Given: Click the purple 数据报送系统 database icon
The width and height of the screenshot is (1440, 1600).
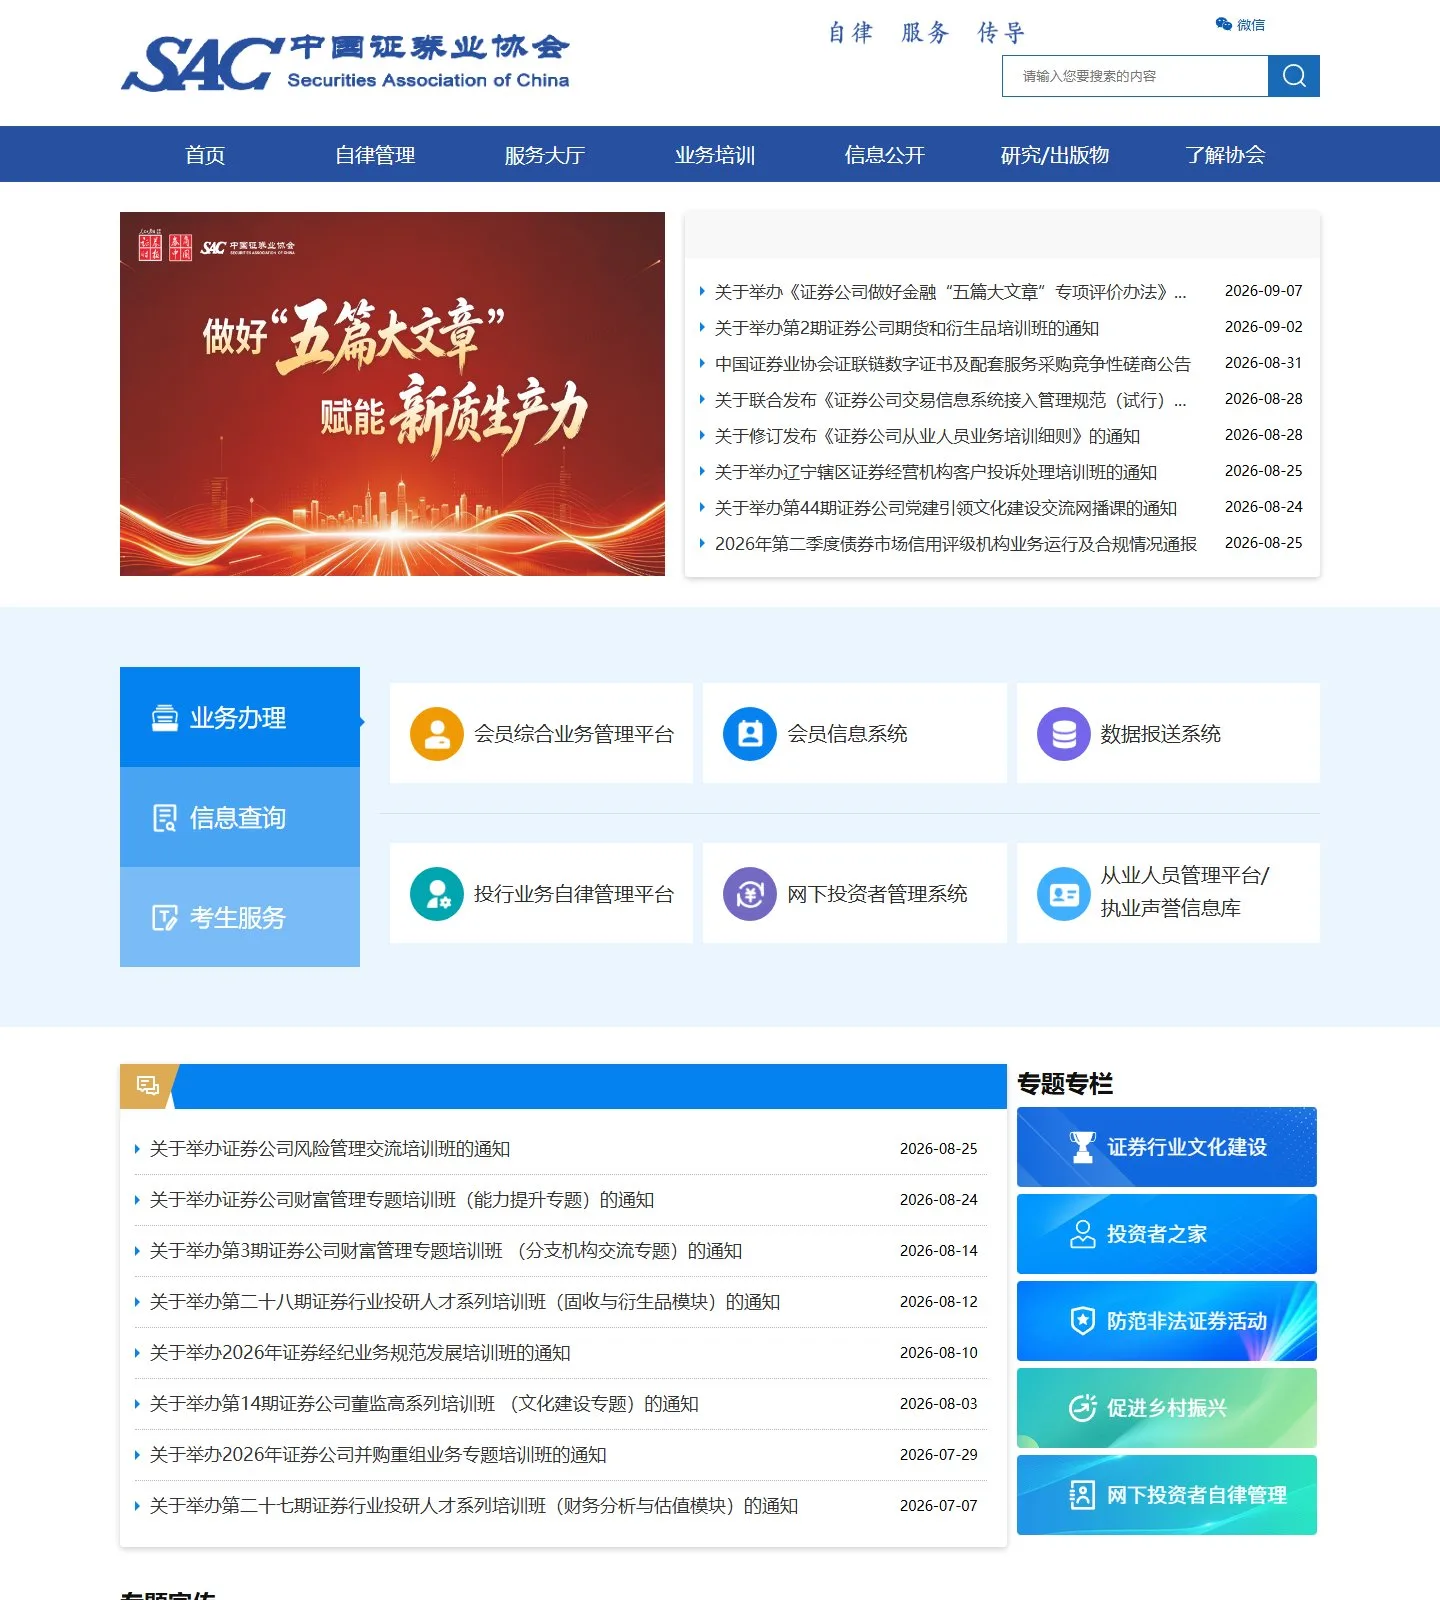Looking at the screenshot, I should pos(1064,734).
